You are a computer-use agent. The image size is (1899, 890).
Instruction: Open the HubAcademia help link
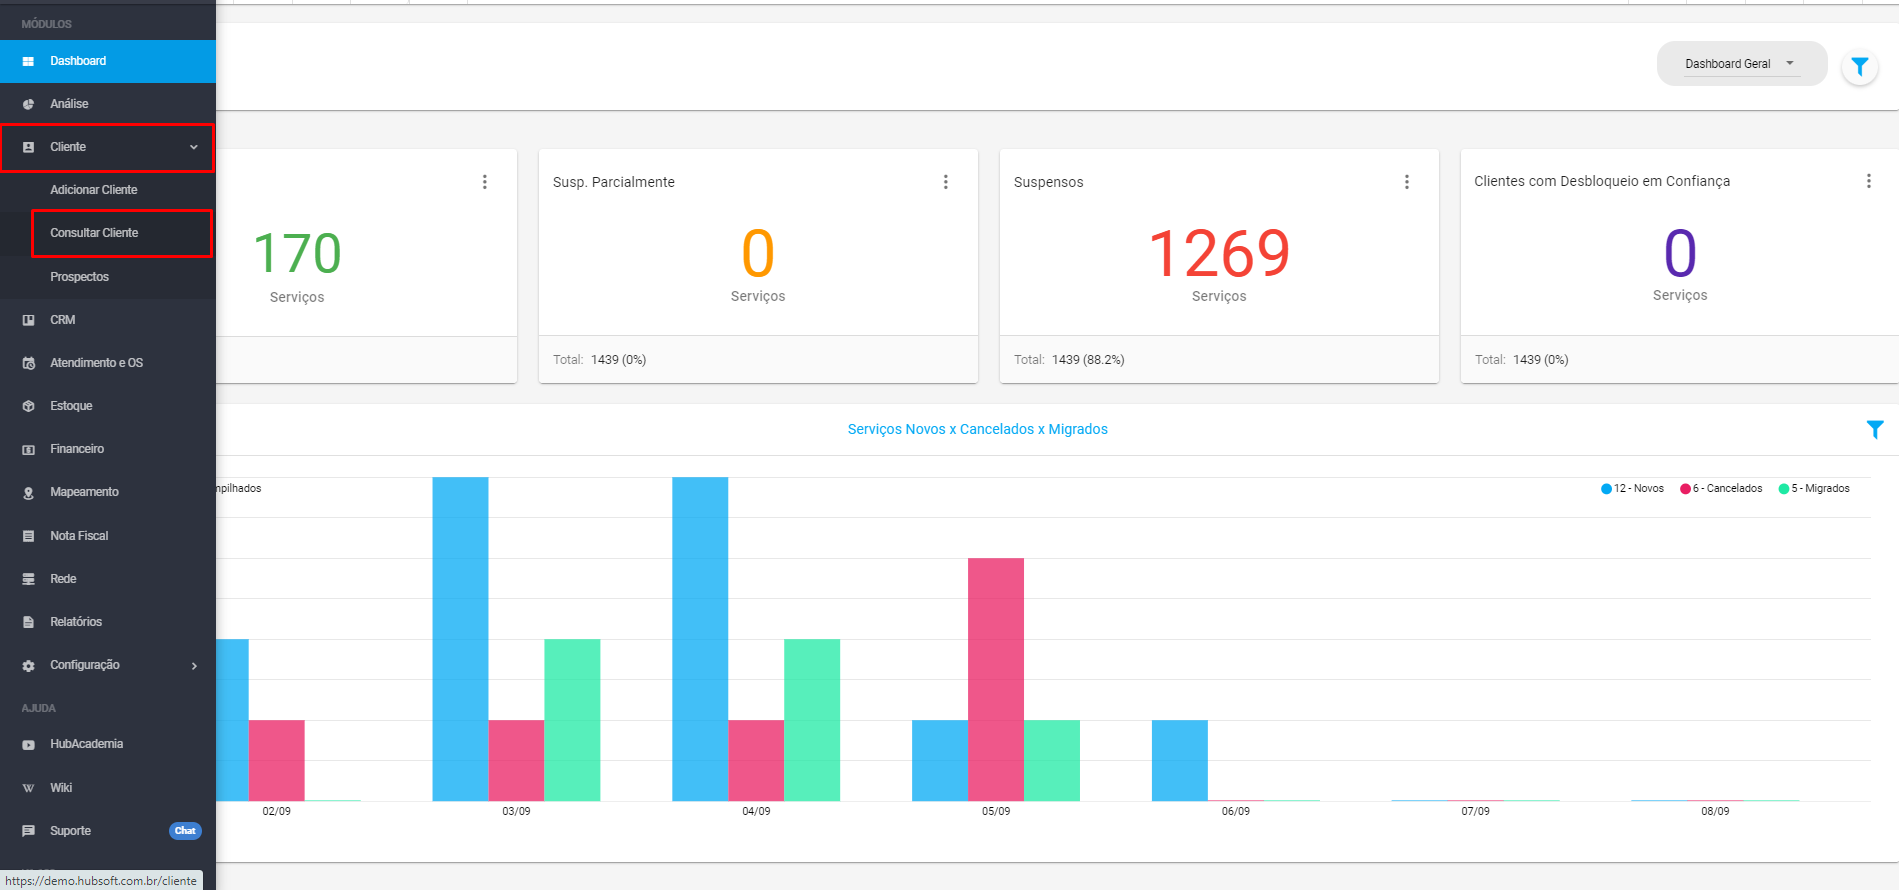pyautogui.click(x=86, y=744)
